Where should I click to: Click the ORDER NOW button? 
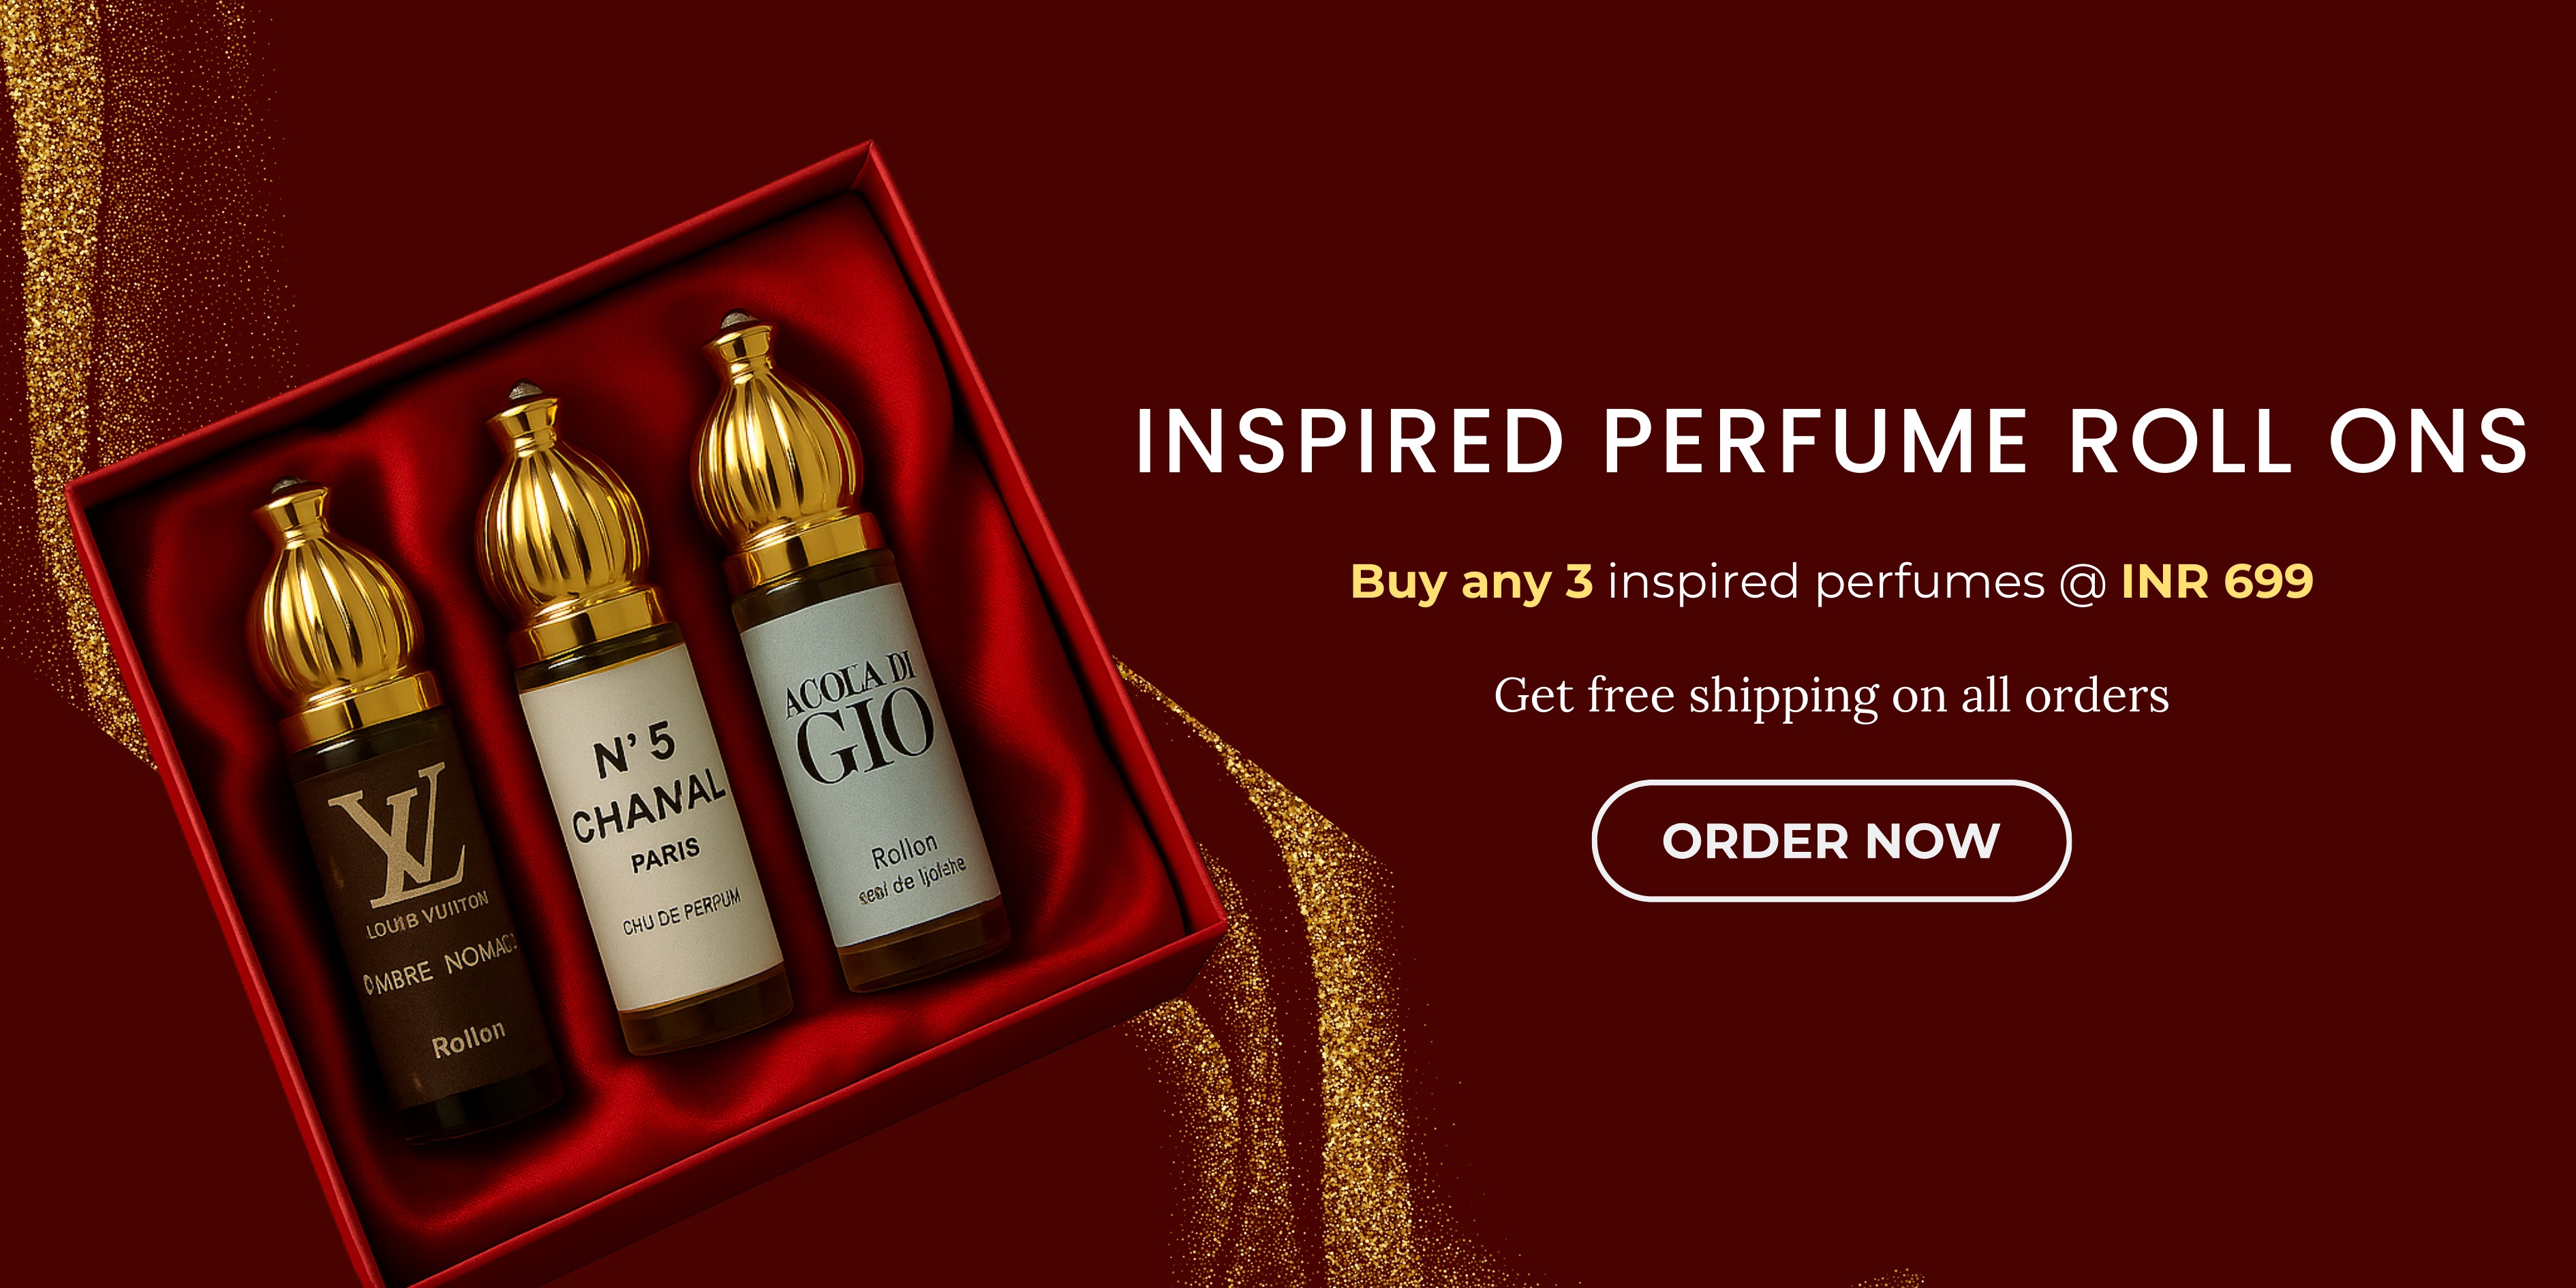(1831, 840)
